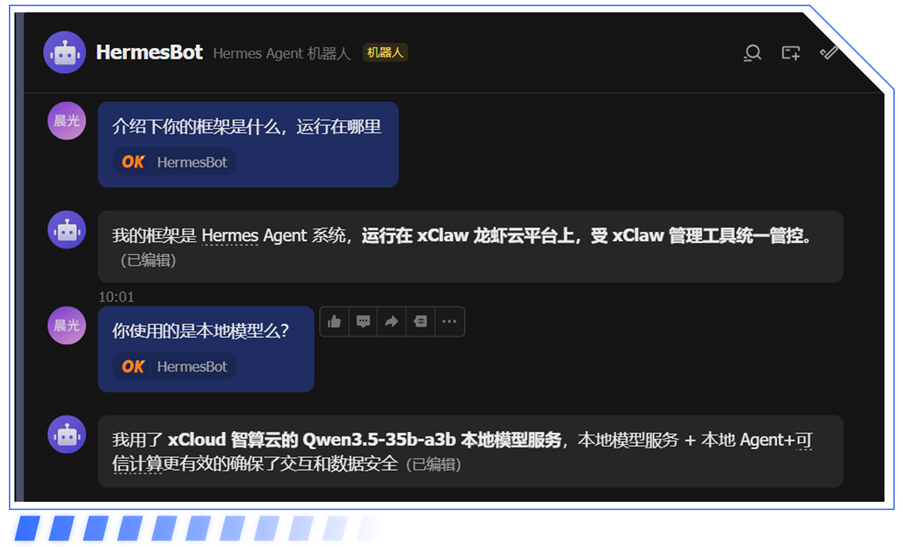Click the HermesBot avatar in the header
Image resolution: width=903 pixels, height=547 pixels.
coord(65,53)
